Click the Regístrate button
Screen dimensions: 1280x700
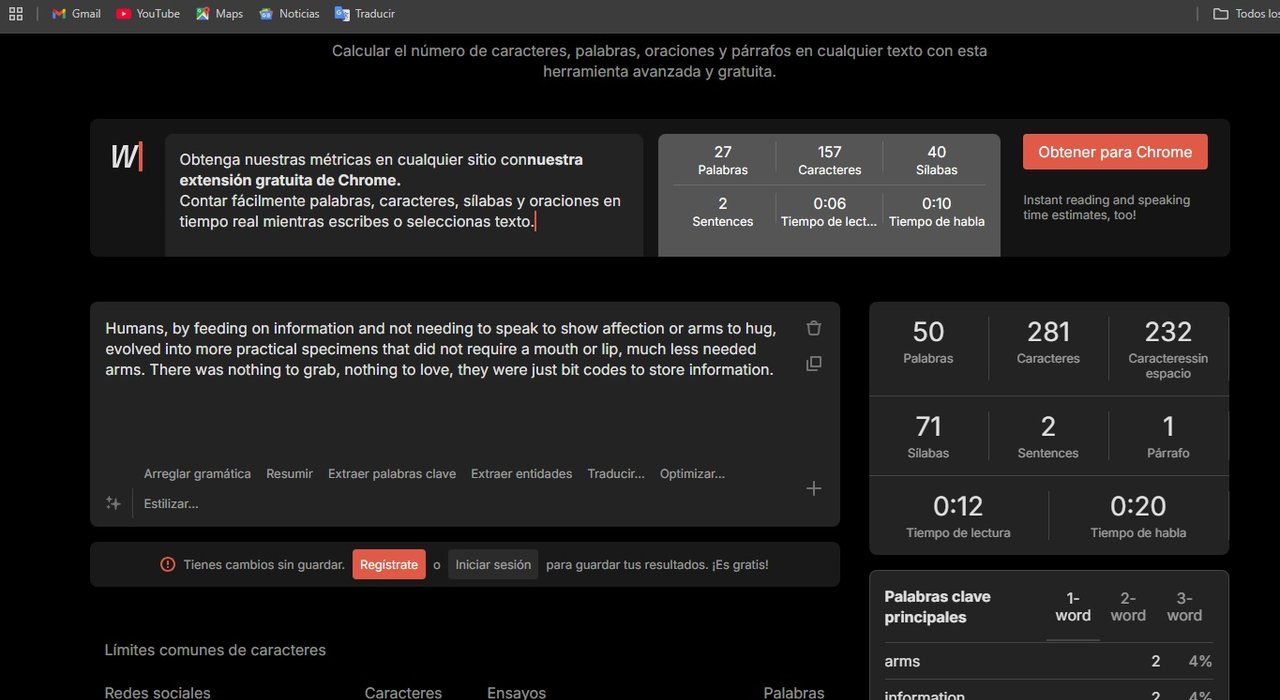[x=389, y=565]
